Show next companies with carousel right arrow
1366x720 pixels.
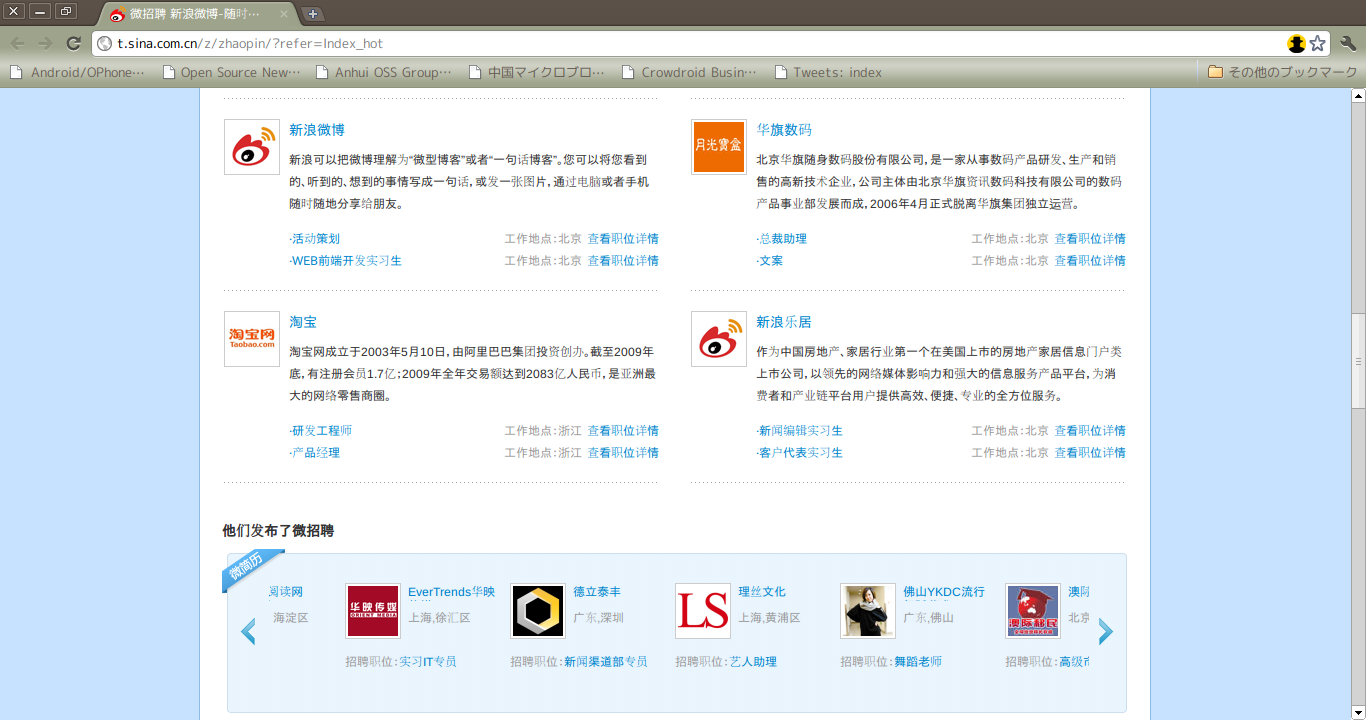pos(1105,631)
